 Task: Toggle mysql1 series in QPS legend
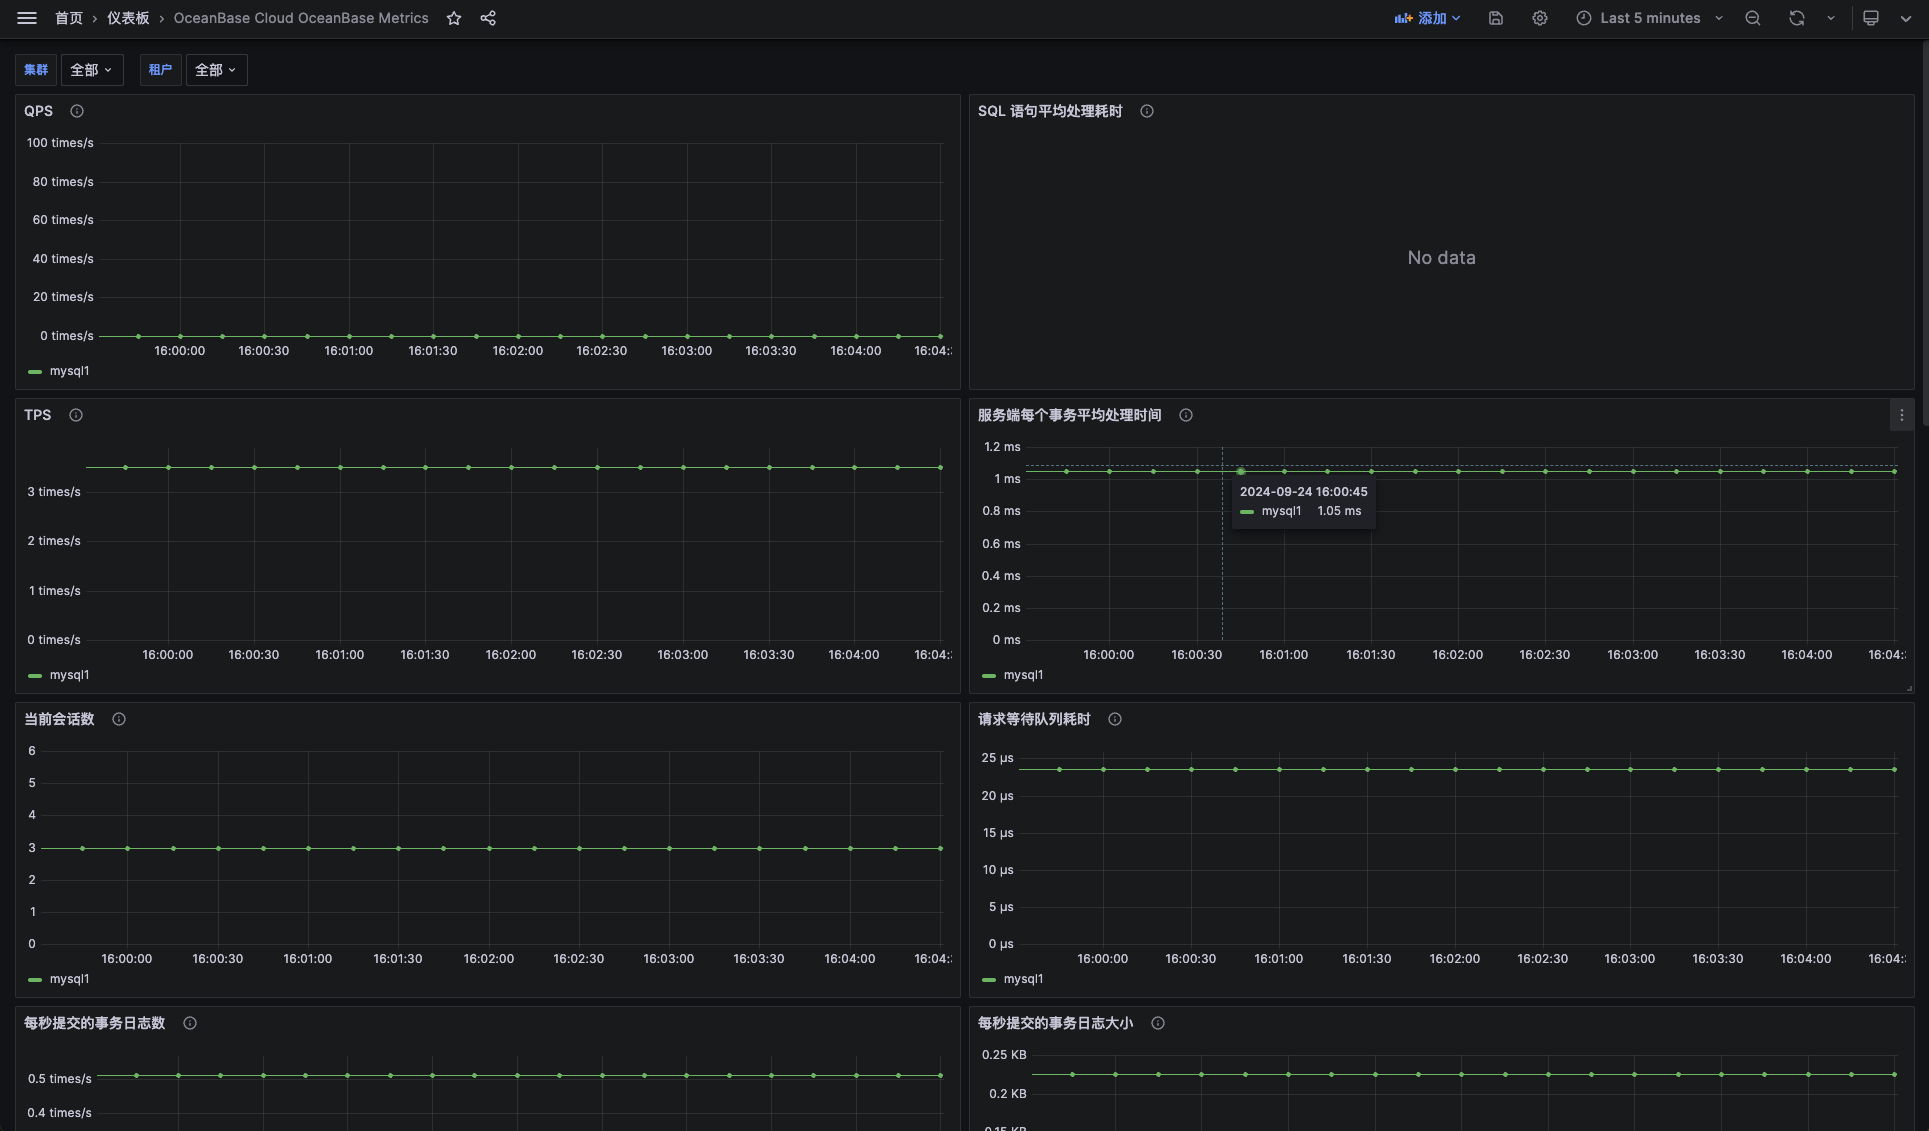(x=69, y=371)
